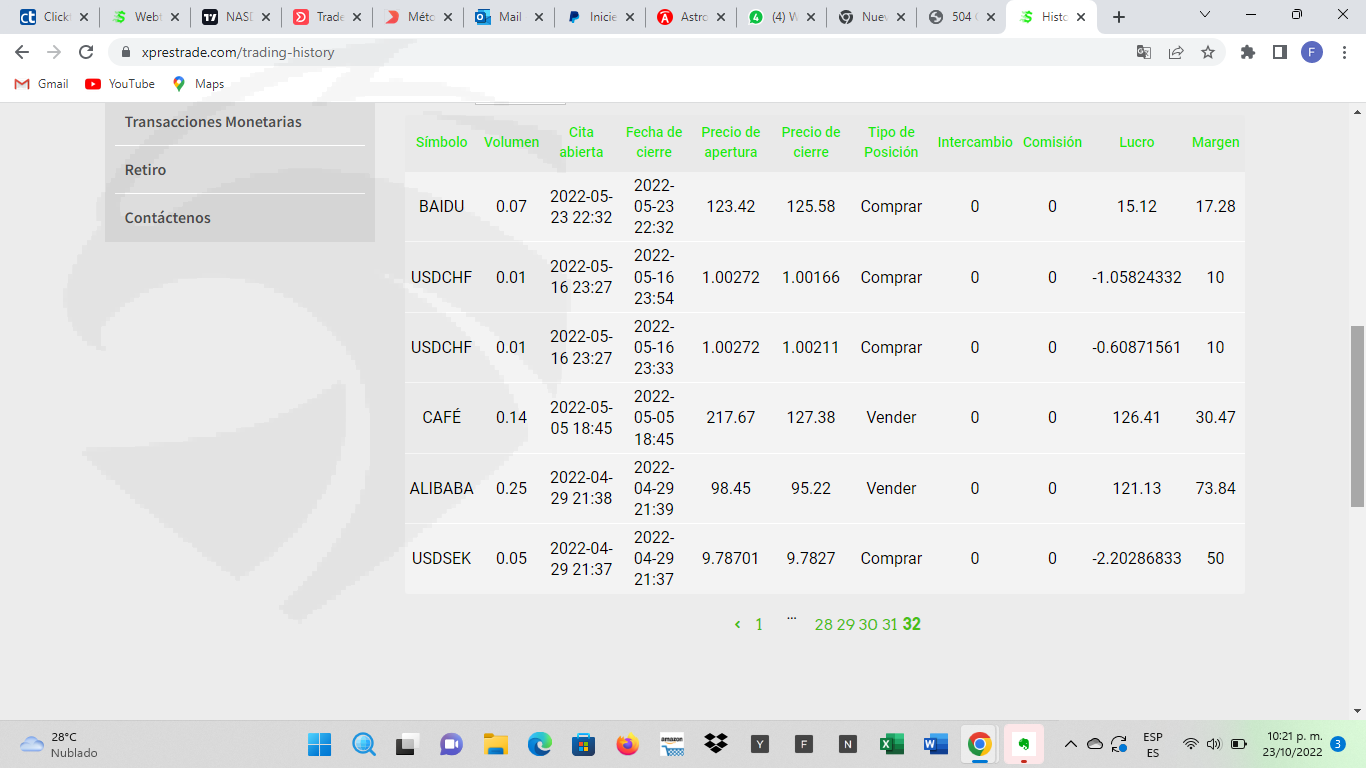Image resolution: width=1366 pixels, height=768 pixels.
Task: Open Word from the taskbar
Action: point(936,744)
